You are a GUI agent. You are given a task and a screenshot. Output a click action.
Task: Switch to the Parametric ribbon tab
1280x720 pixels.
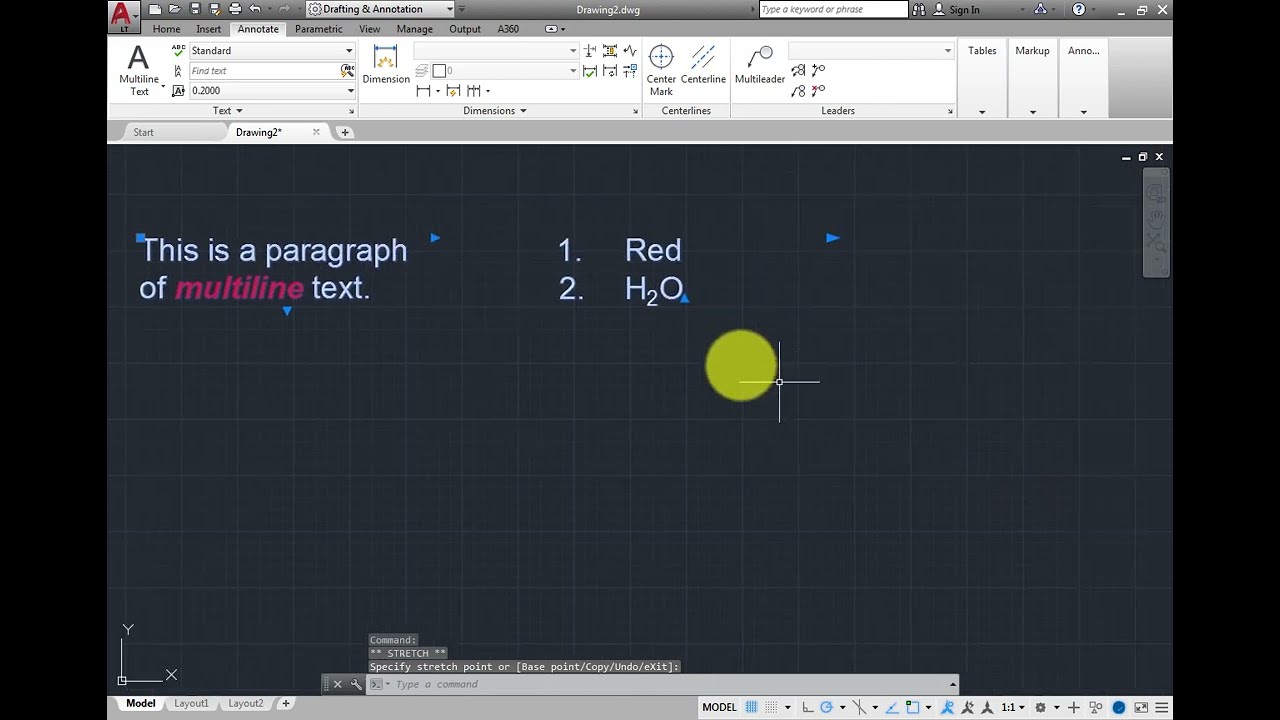pos(318,29)
